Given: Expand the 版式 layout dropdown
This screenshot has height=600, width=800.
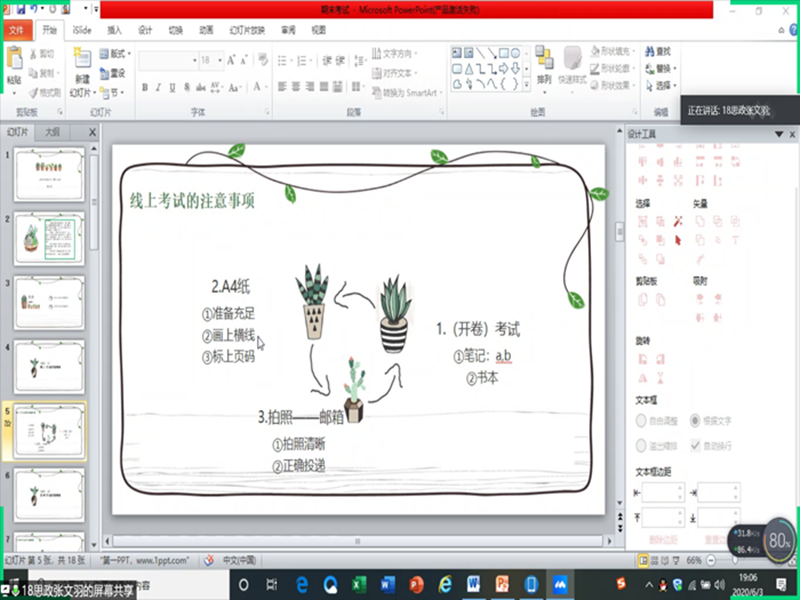Looking at the screenshot, I should (118, 54).
